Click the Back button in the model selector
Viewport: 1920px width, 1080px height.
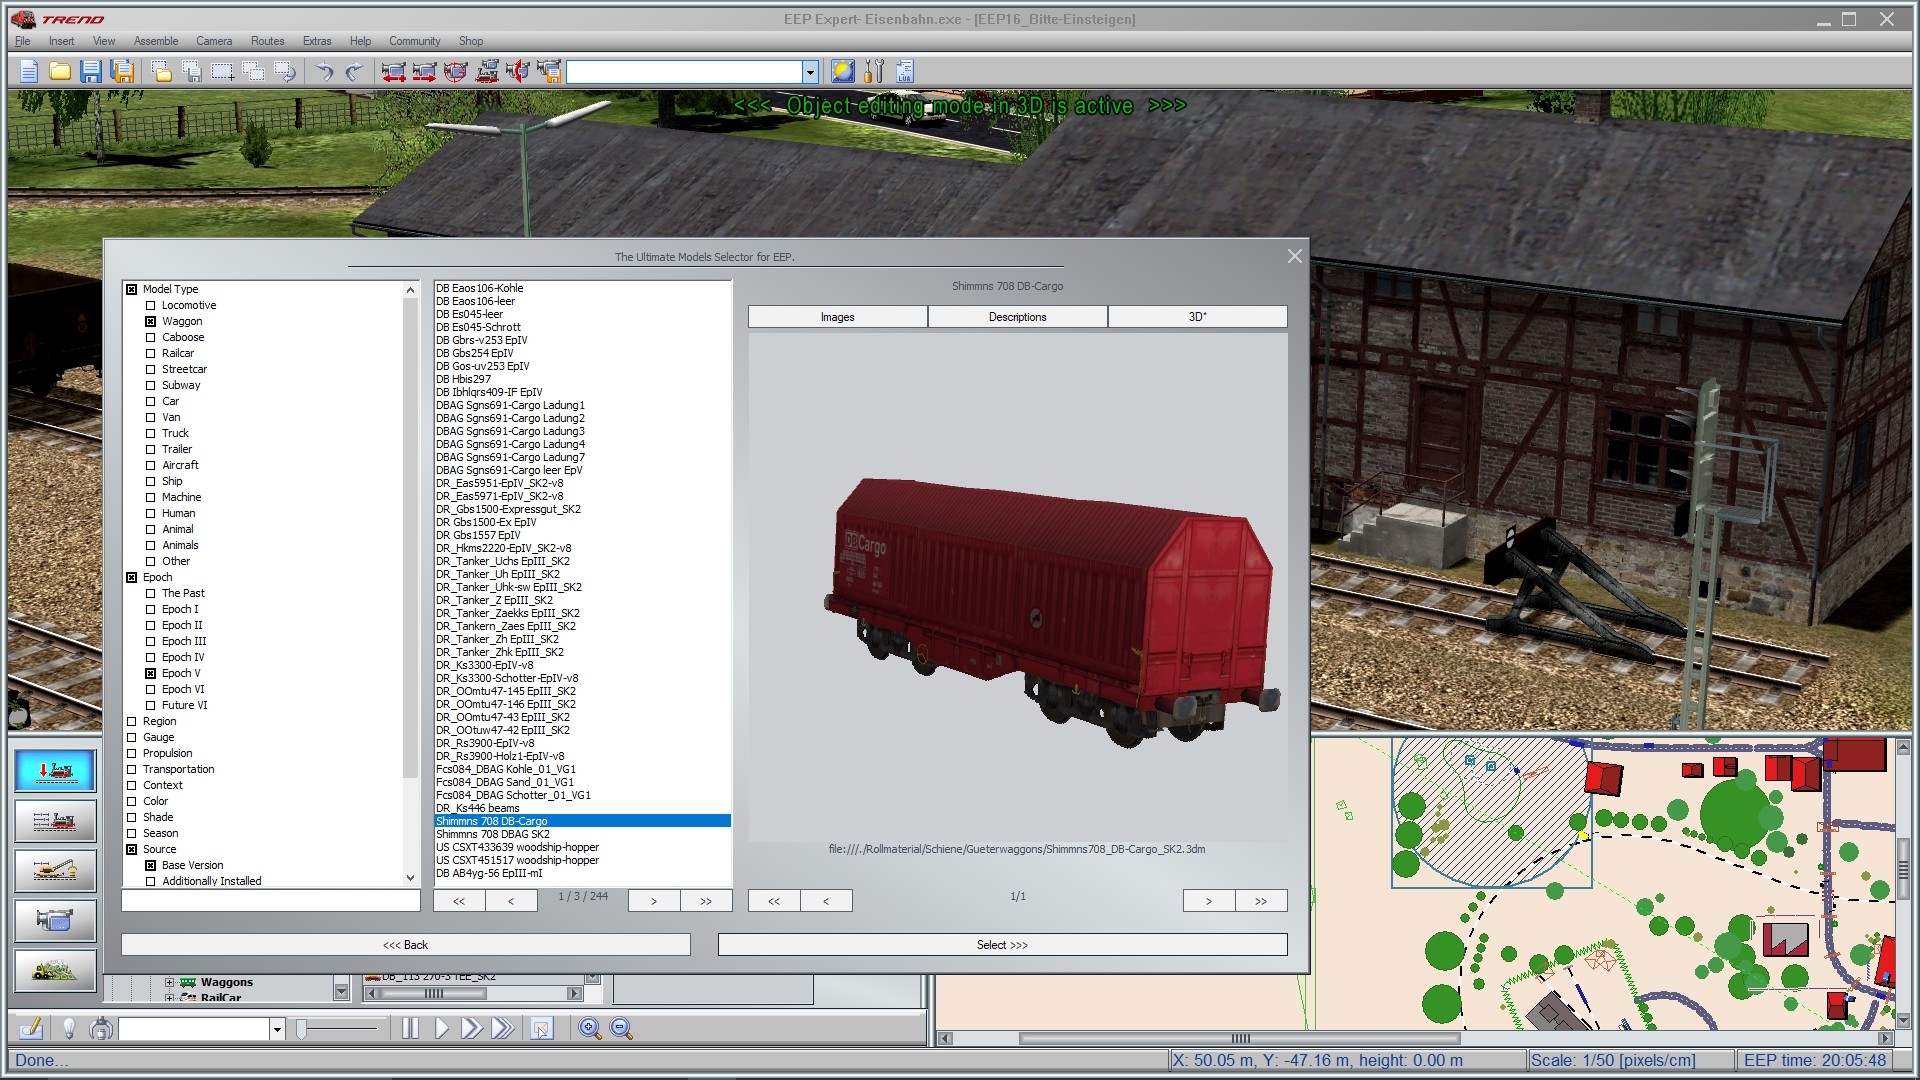coord(404,944)
